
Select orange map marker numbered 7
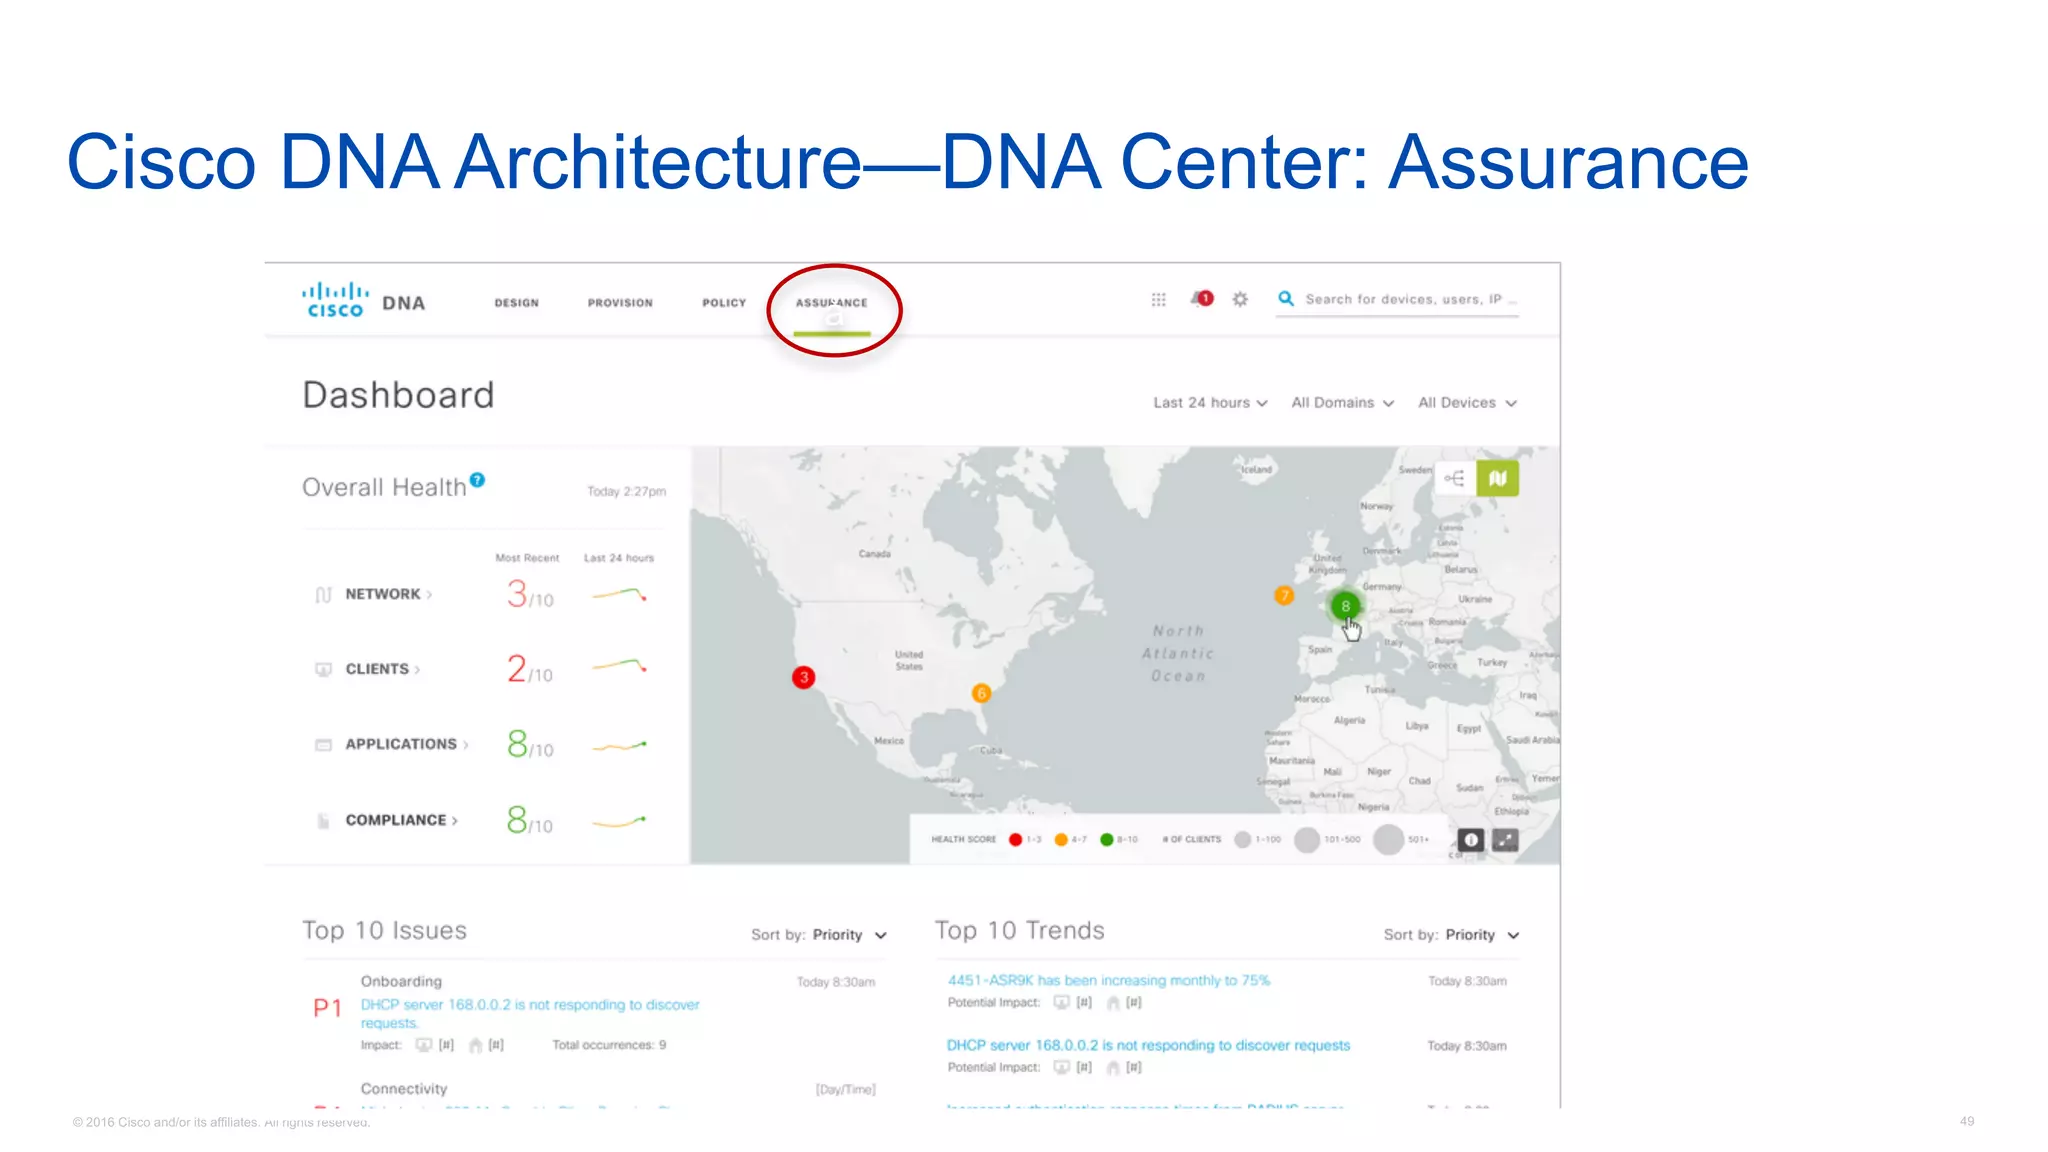(x=1284, y=596)
